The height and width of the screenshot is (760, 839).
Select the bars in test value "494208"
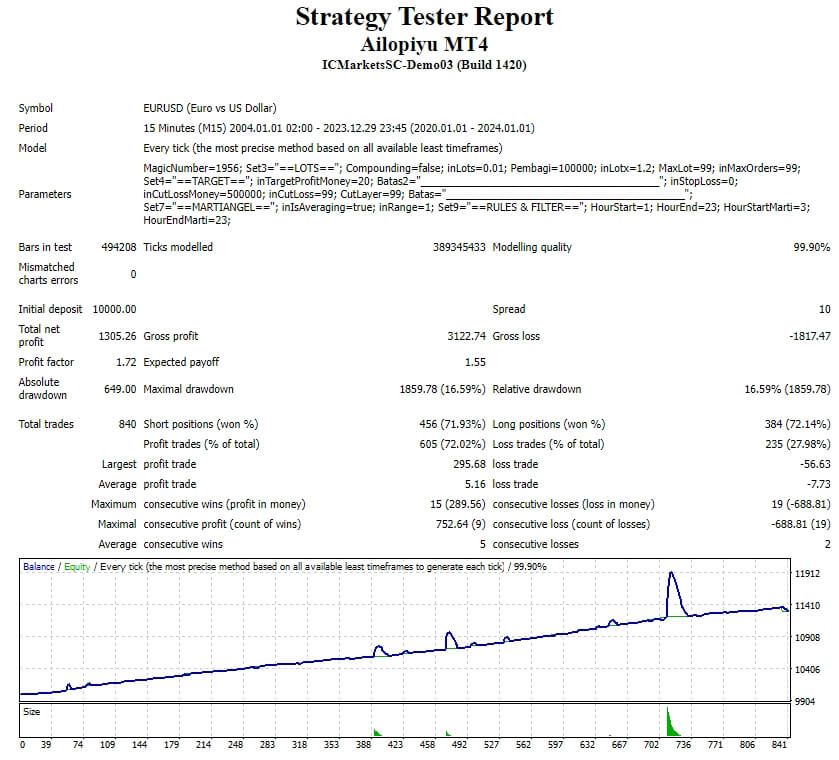click(119, 247)
